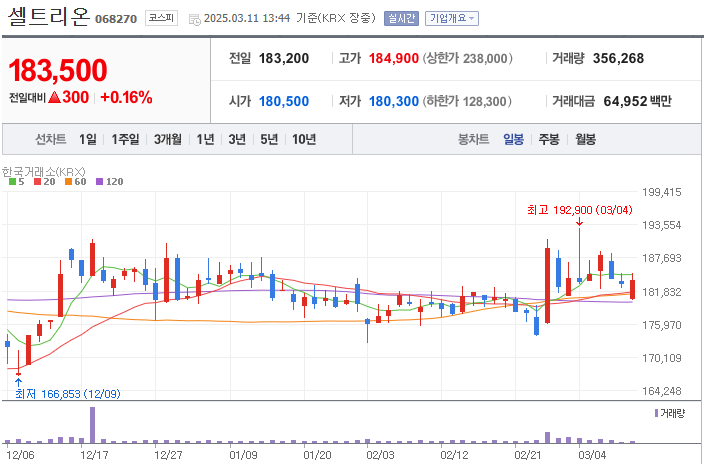704x464 pixels.
Task: Click the 거래량 volume legend swatch
Action: point(656,413)
